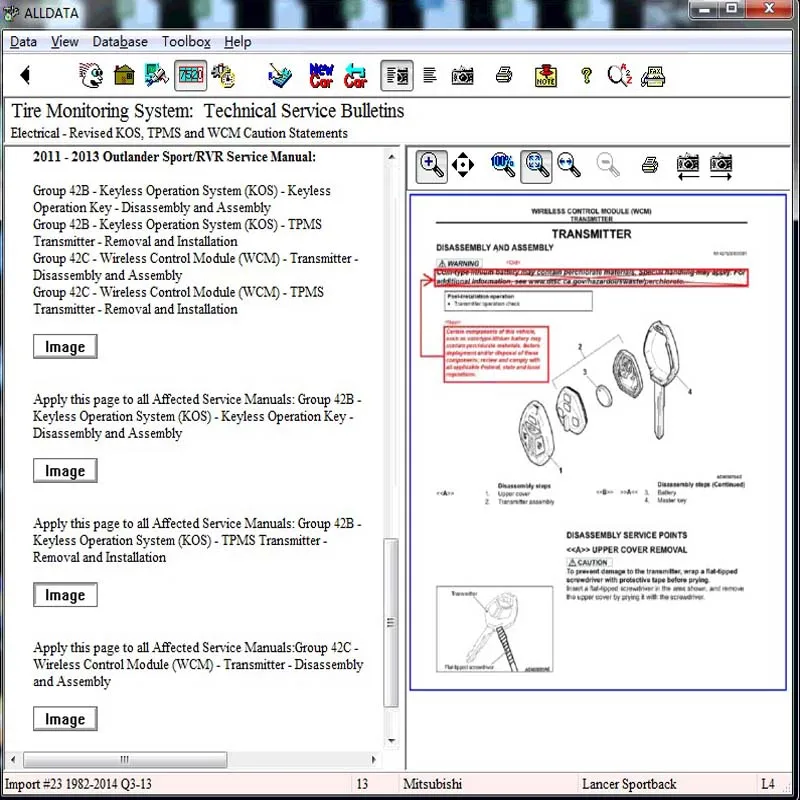Viewport: 800px width, 800px height.
Task: Click the horizontal scrollbar thumb in text pane
Action: coord(125,760)
